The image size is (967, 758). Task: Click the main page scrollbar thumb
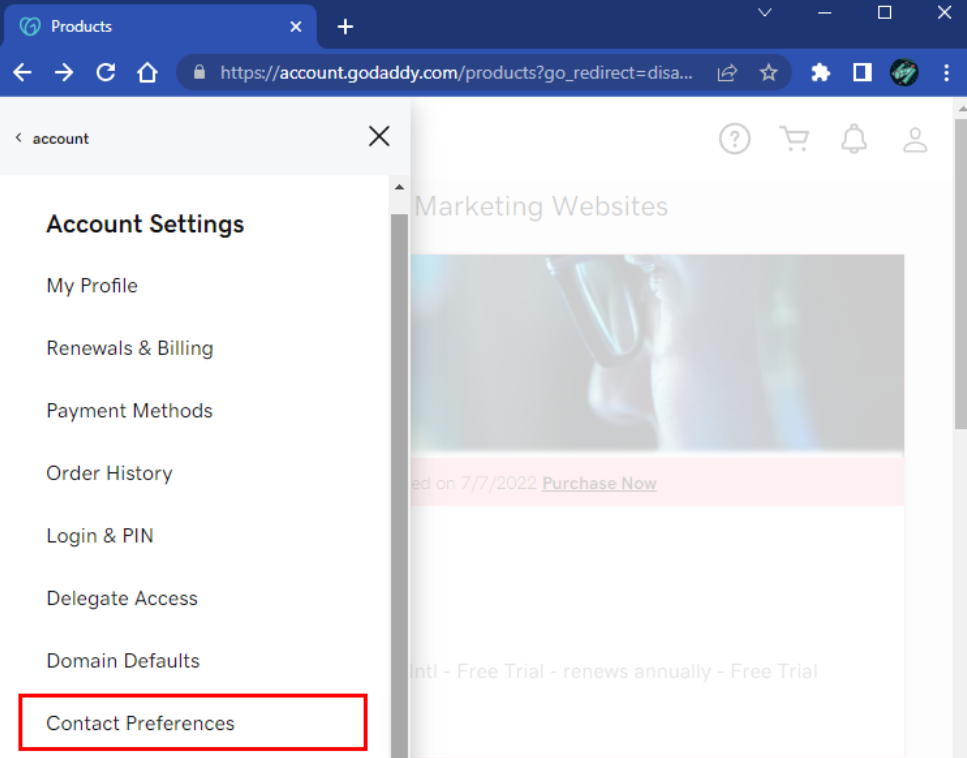(961, 274)
